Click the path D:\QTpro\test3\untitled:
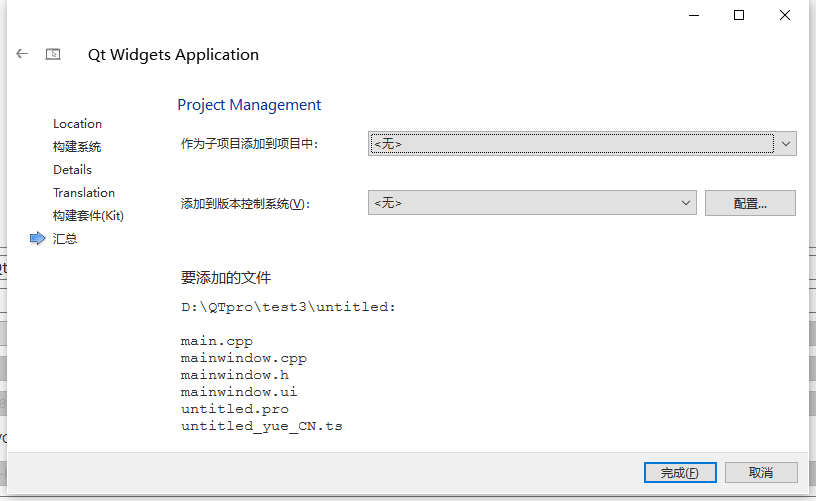The width and height of the screenshot is (816, 501). coord(288,307)
